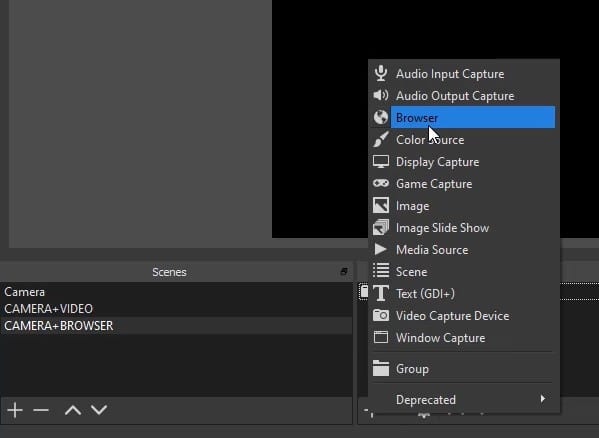Expand the Deprecated submenu arrow
The width and height of the screenshot is (599, 438).
[542, 399]
